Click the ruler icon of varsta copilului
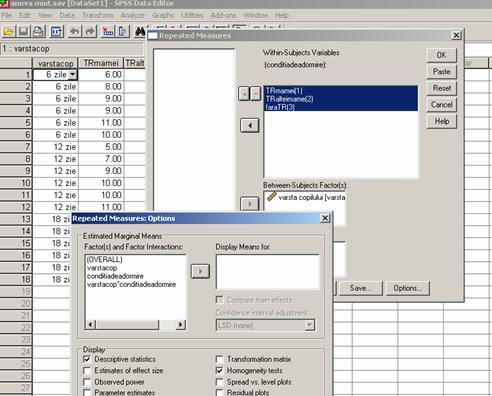 click(x=272, y=197)
